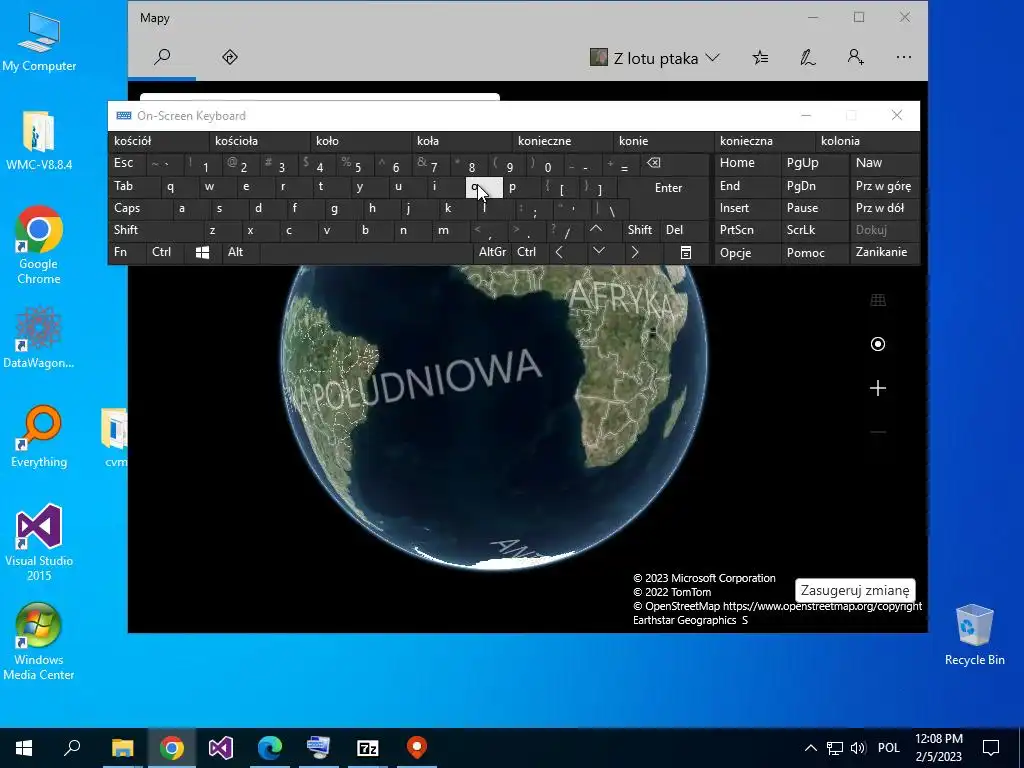Viewport: 1024px width, 768px height.
Task: Open the notification center icon
Action: (x=991, y=748)
